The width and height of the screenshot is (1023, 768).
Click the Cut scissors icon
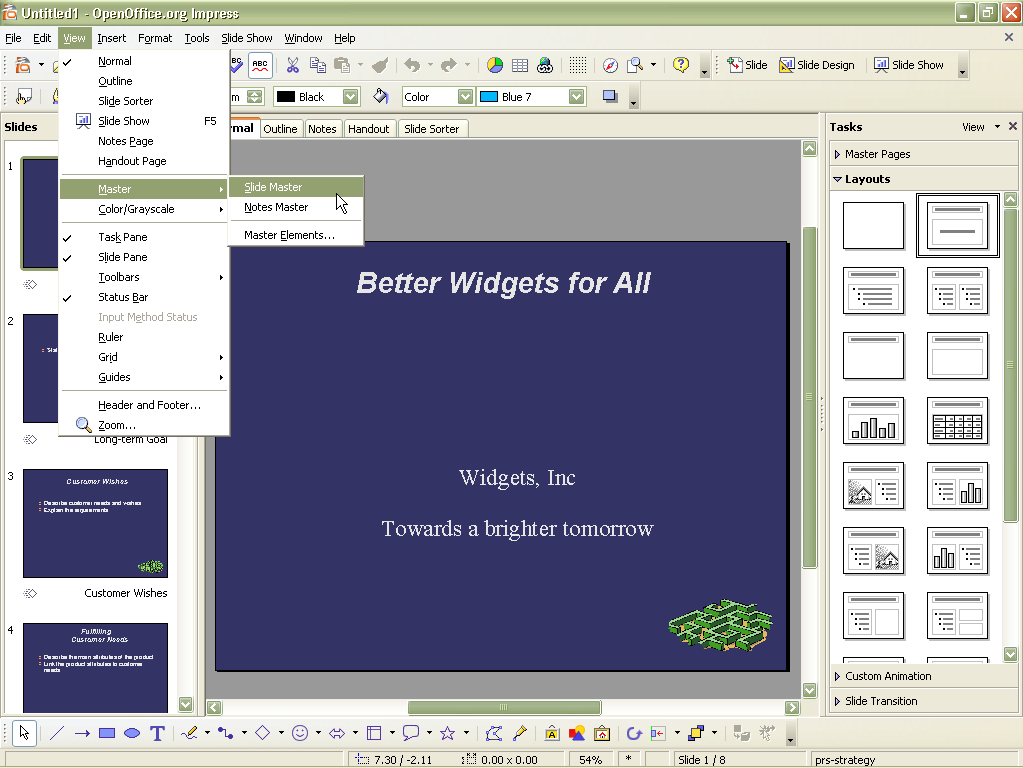coord(292,65)
